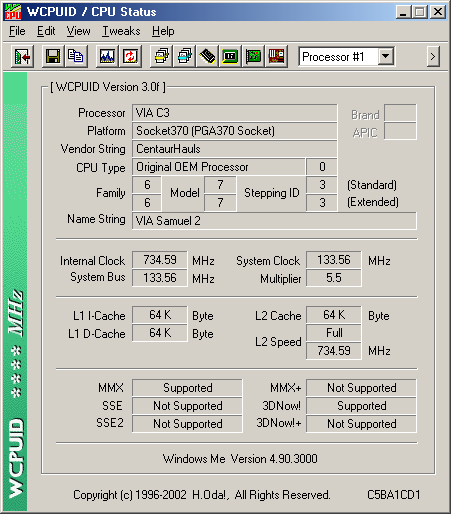Click the Exit door icon in toolbar
The width and height of the screenshot is (451, 514).
22,57
